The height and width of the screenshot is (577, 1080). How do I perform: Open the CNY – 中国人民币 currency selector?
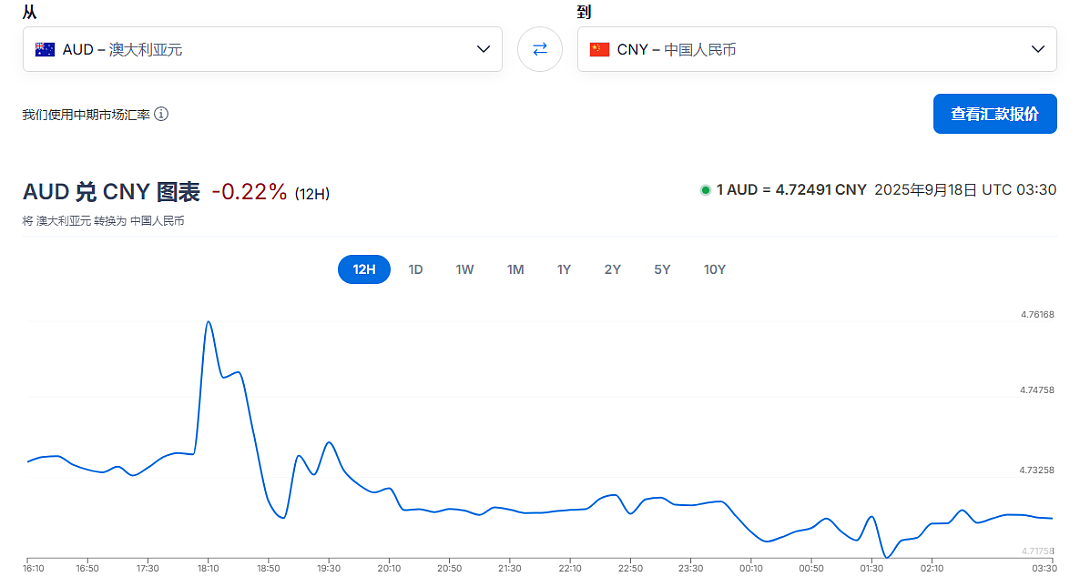click(x=817, y=49)
